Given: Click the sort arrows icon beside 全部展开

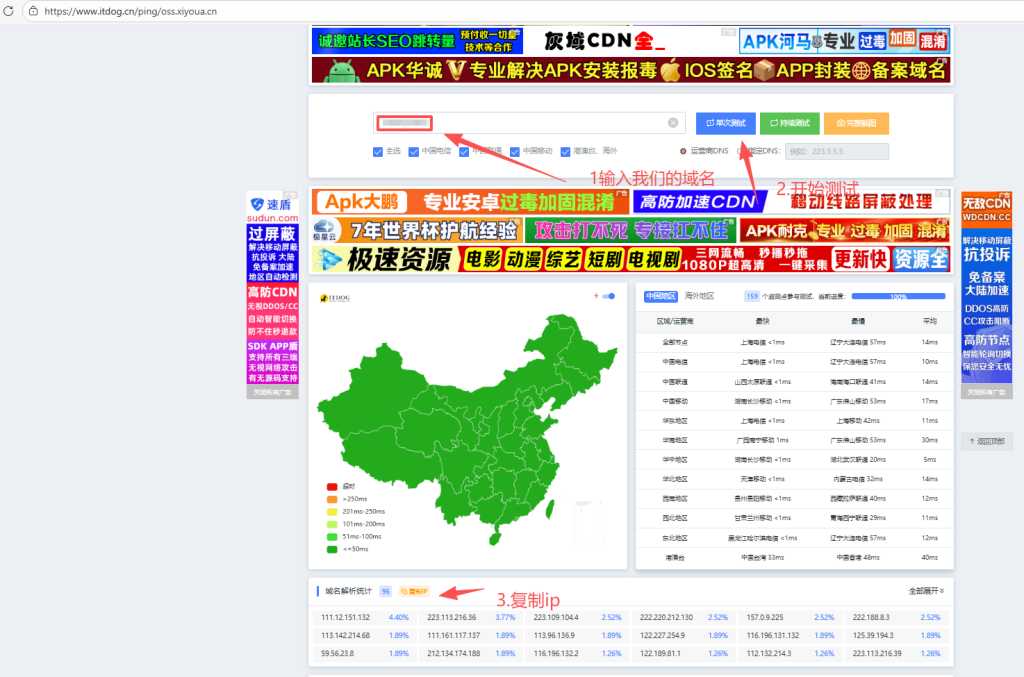Looking at the screenshot, I should pos(940,591).
